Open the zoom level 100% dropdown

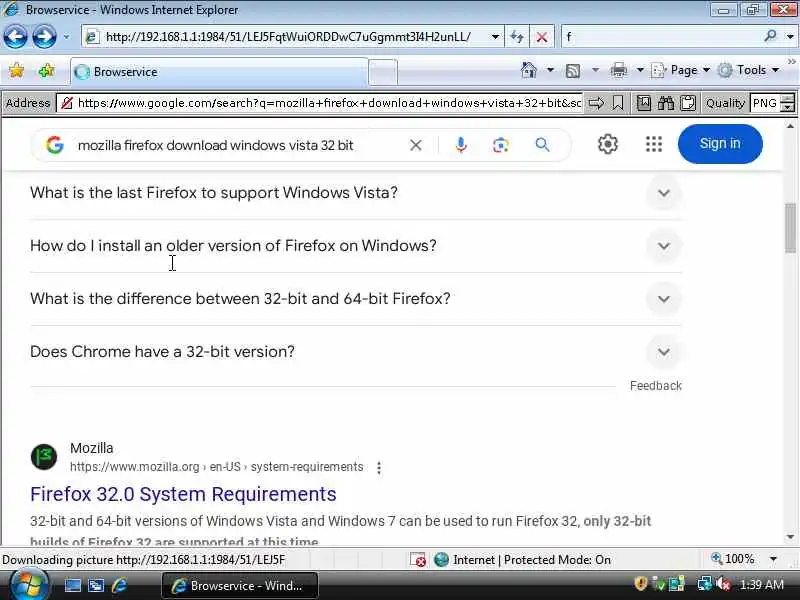[x=773, y=559]
